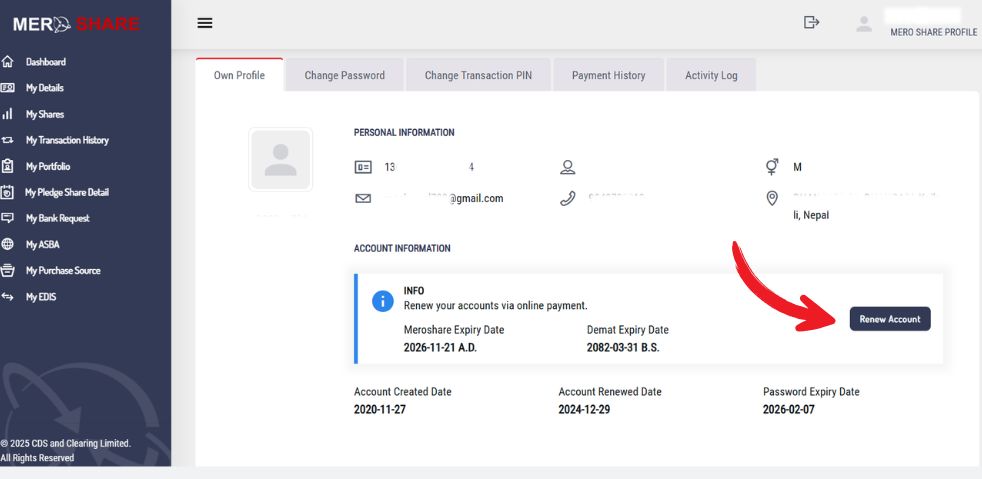Click 'Renew your accounts via online payment.' text

click(495, 306)
